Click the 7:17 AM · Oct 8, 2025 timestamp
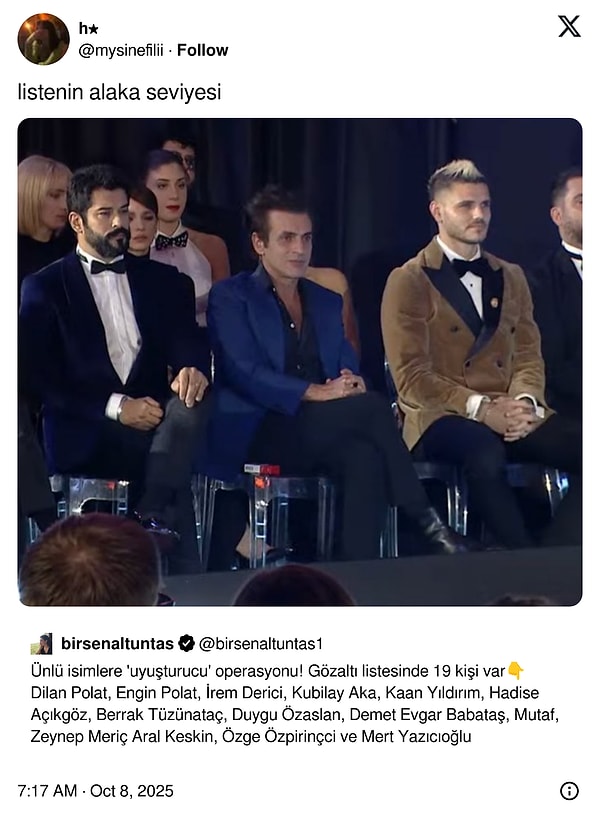Image resolution: width=600 pixels, height=821 pixels. (x=95, y=791)
